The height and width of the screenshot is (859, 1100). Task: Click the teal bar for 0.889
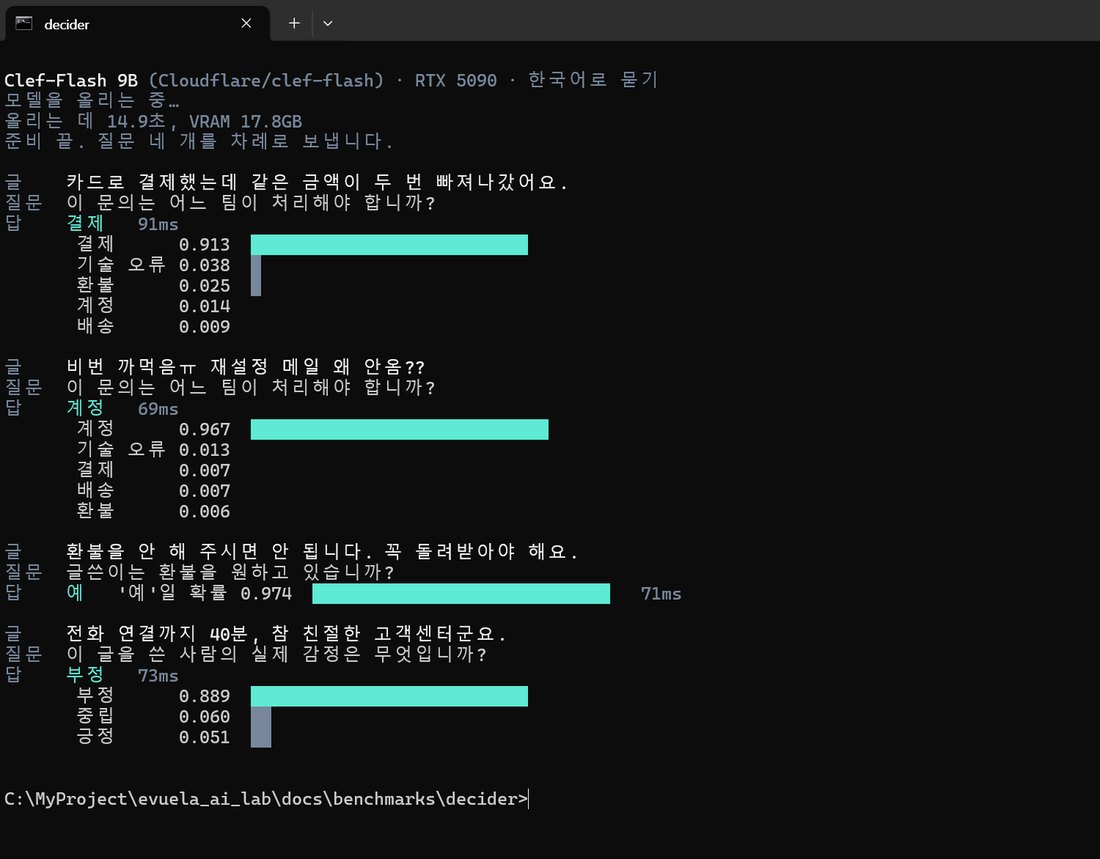pyautogui.click(x=389, y=696)
